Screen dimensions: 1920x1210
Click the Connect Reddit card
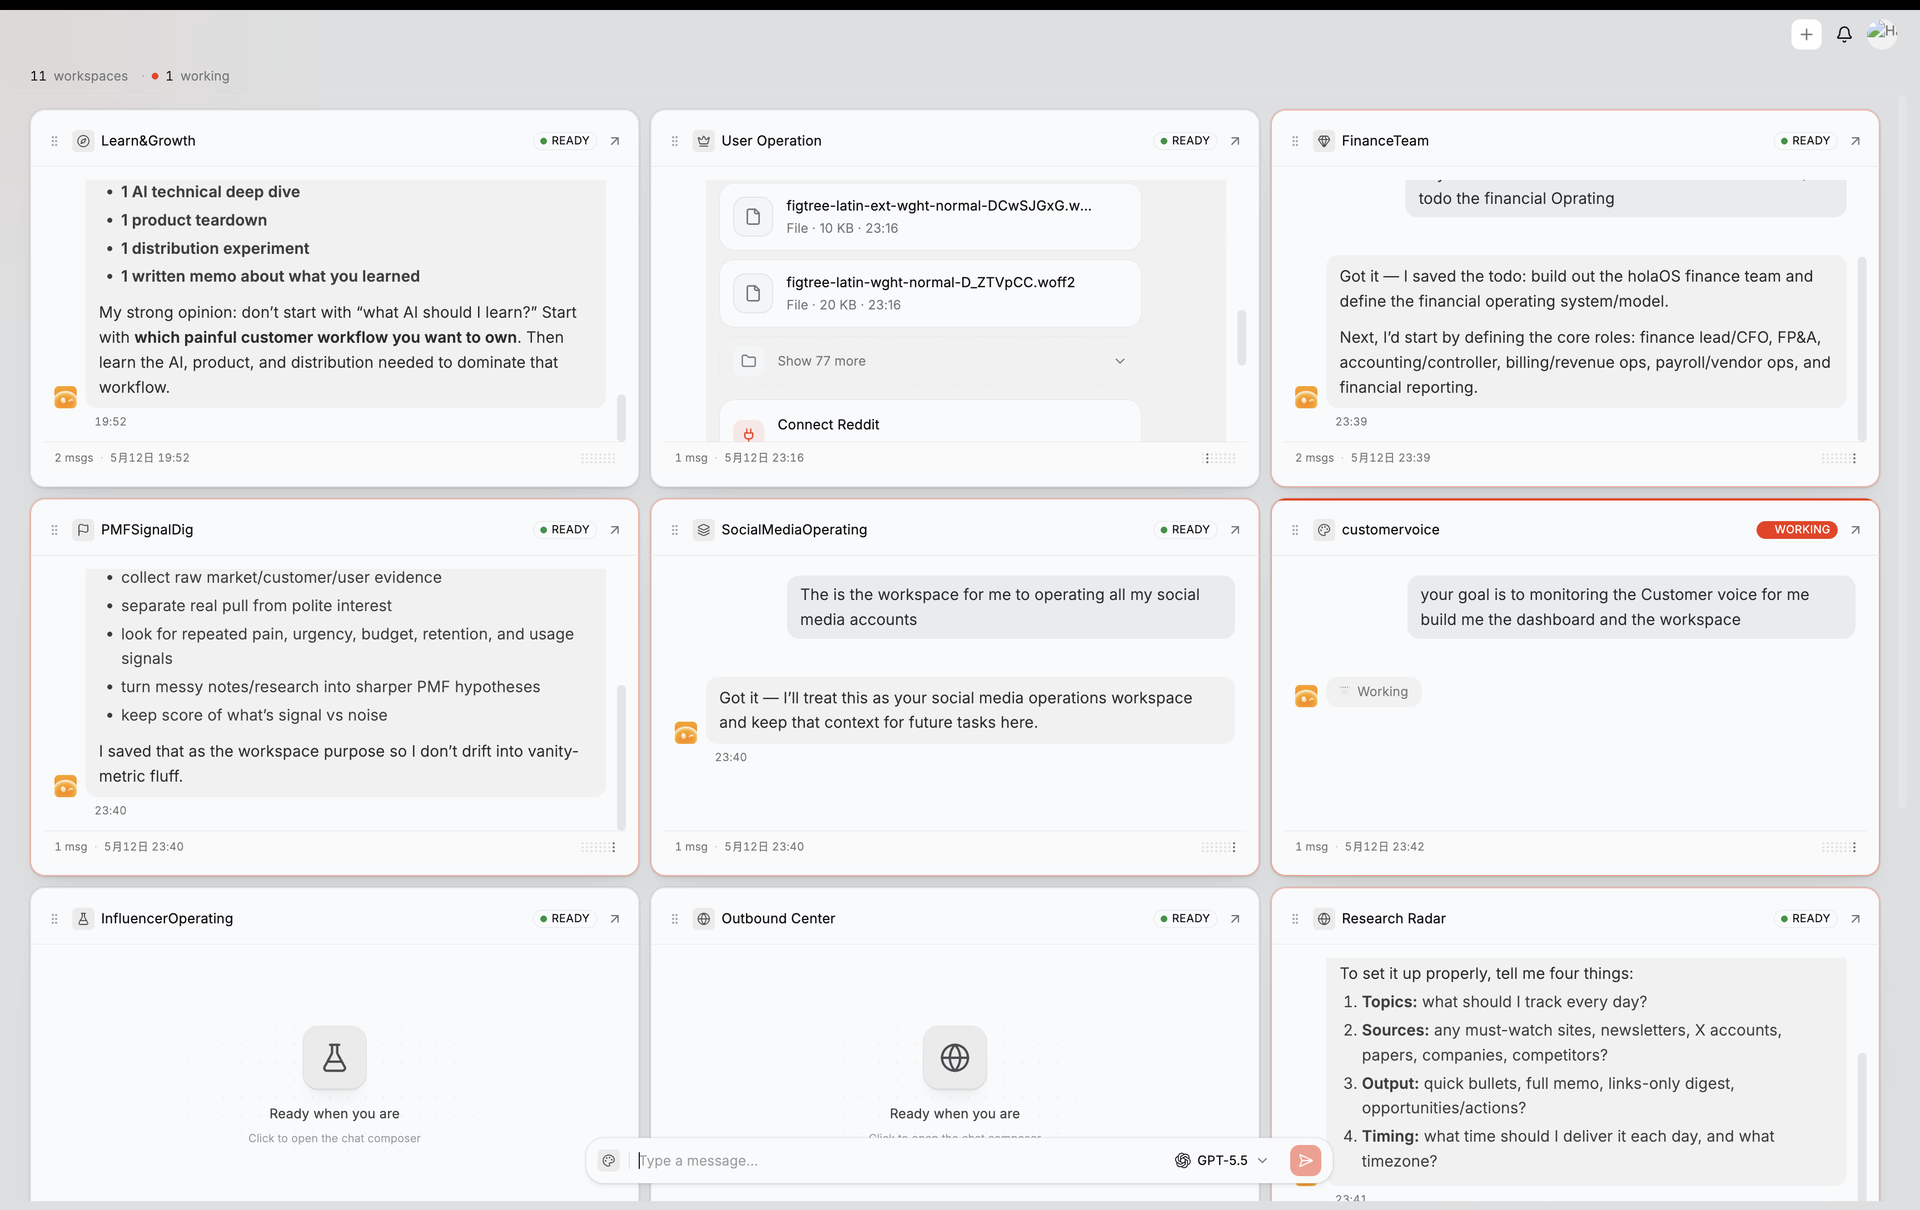pyautogui.click(x=930, y=422)
